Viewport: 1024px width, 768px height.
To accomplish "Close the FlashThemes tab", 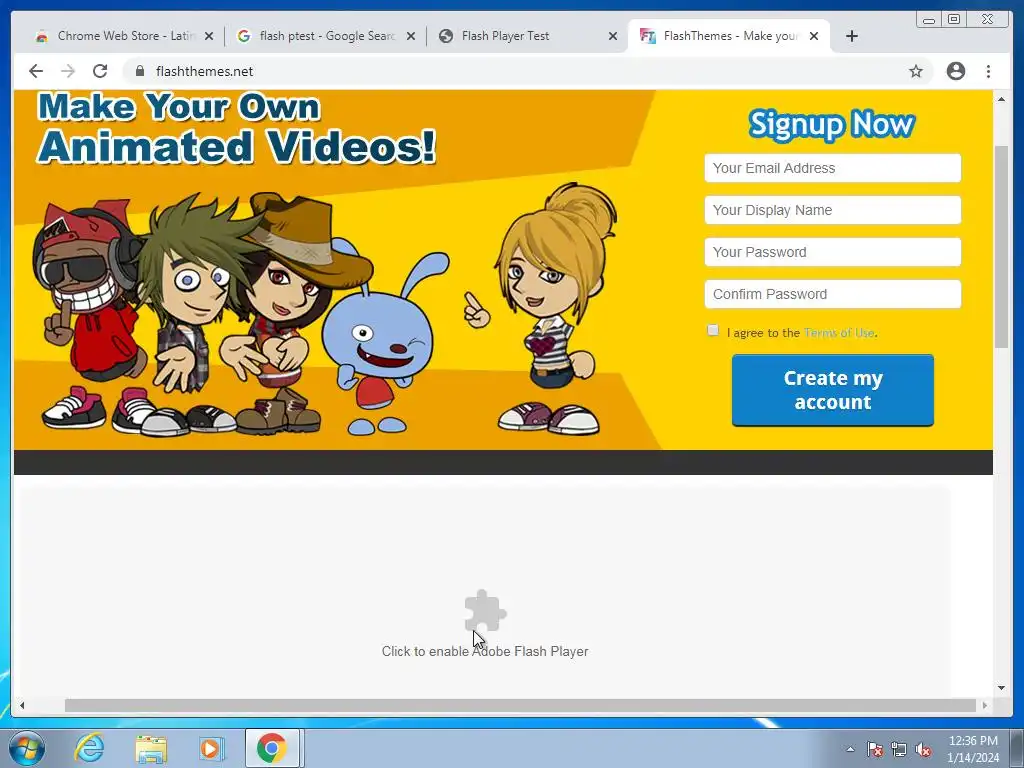I will 814,36.
